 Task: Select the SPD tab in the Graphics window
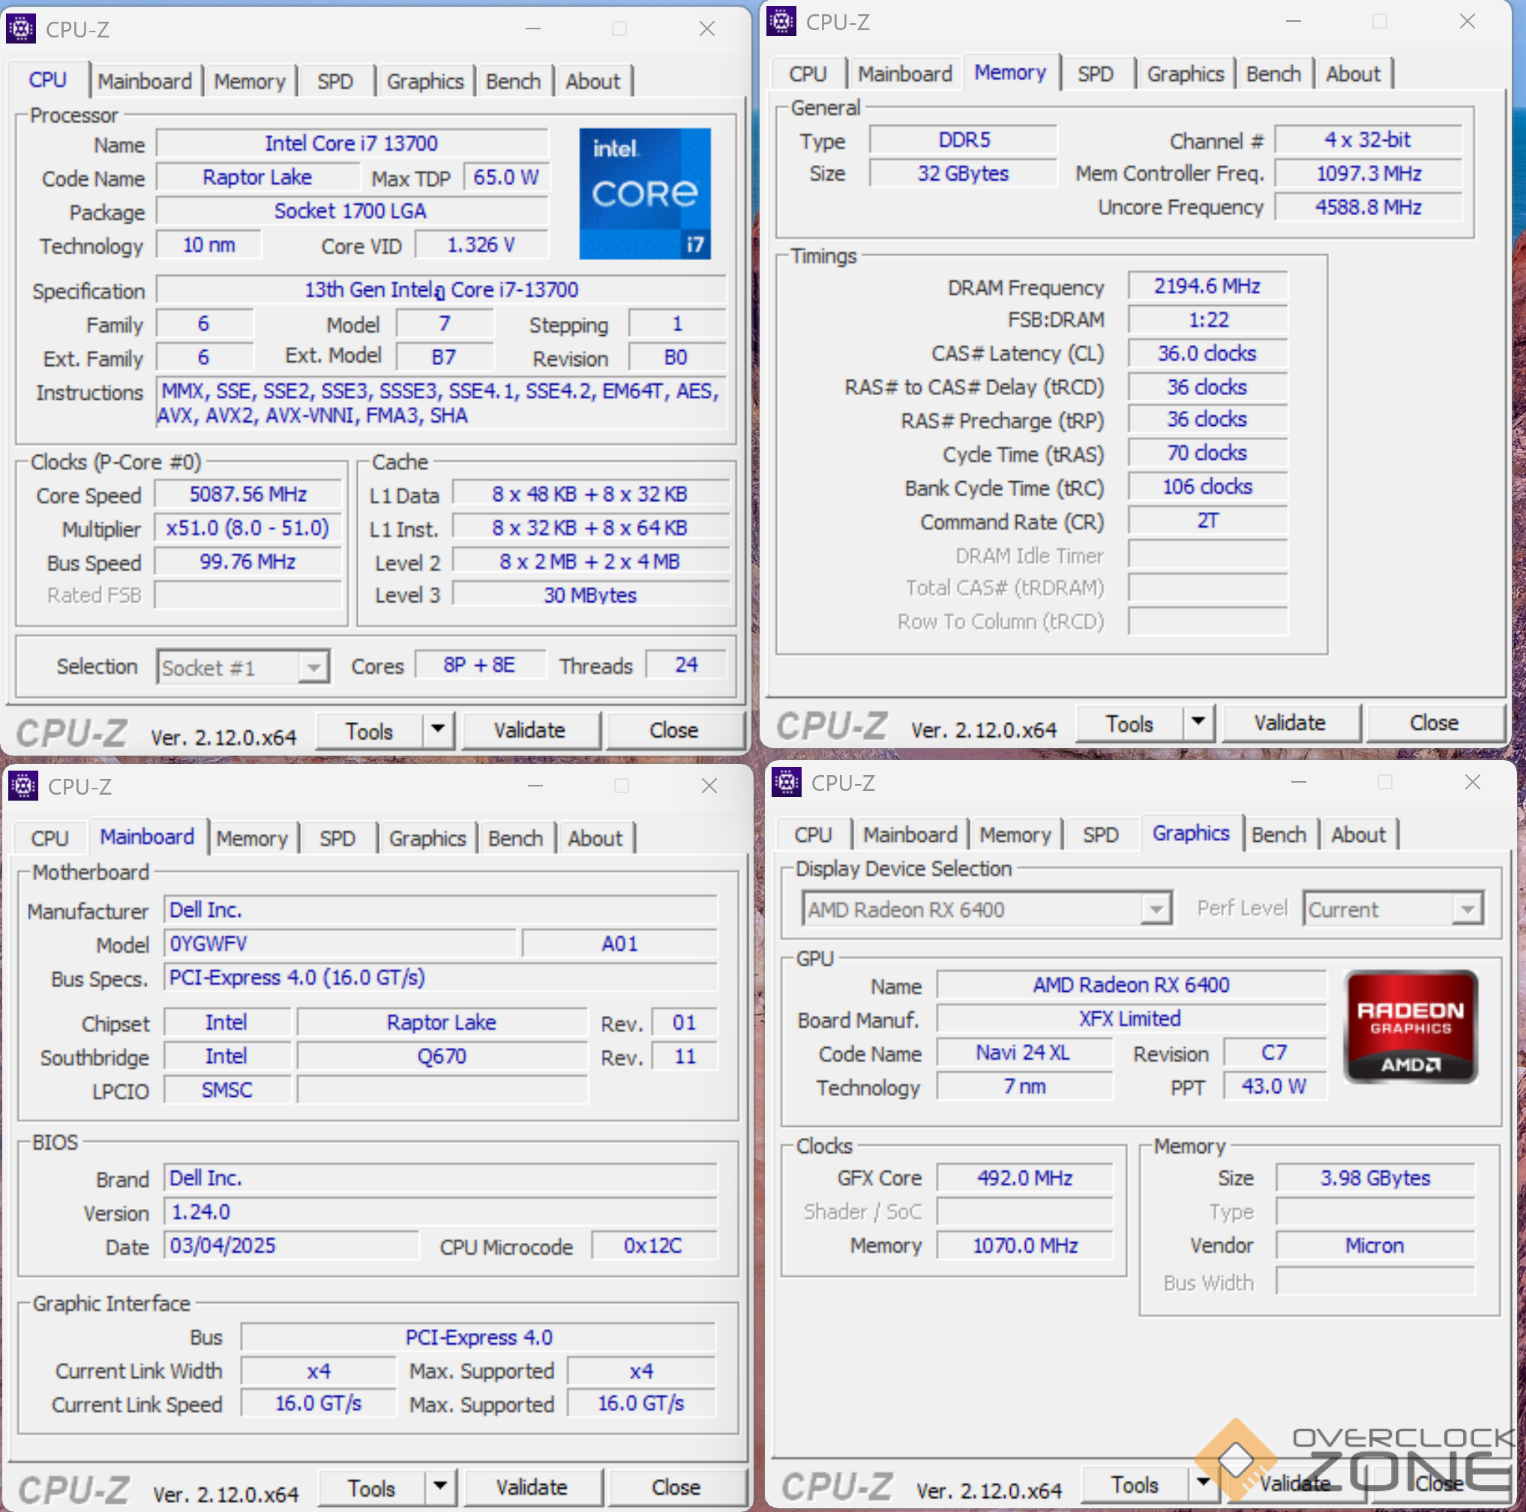click(1101, 834)
